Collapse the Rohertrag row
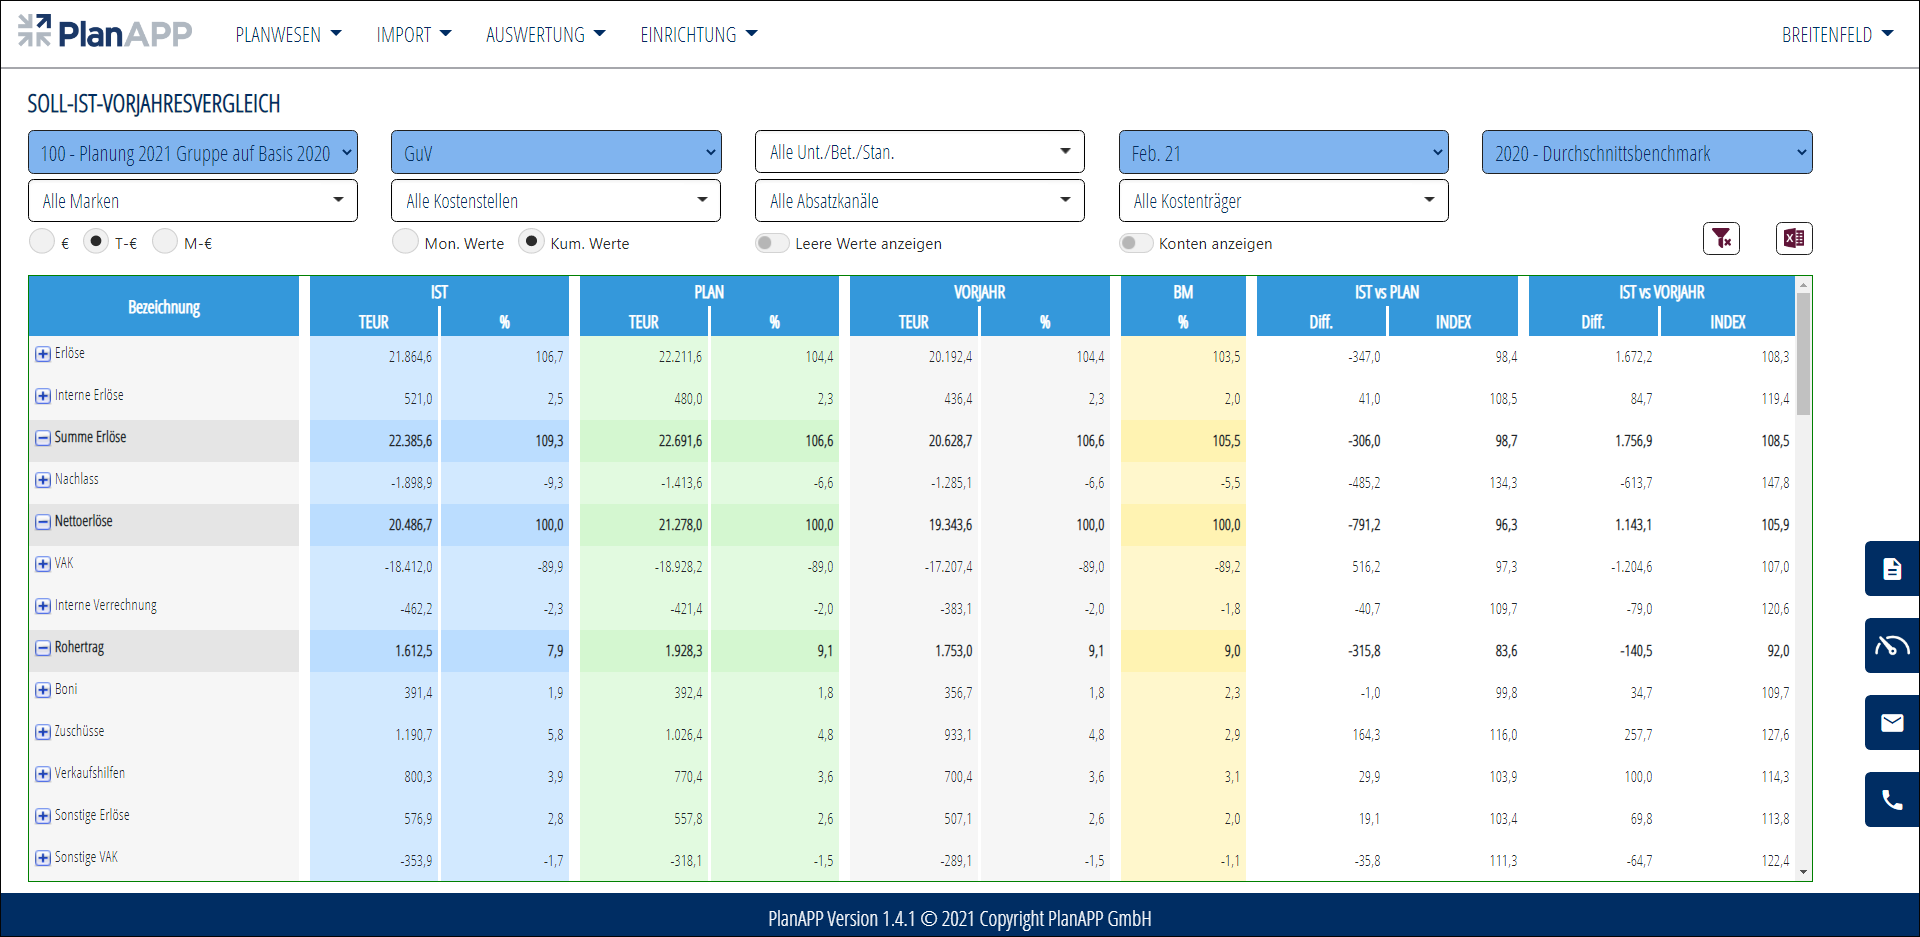Screen dimensions: 1920x937 coord(43,648)
